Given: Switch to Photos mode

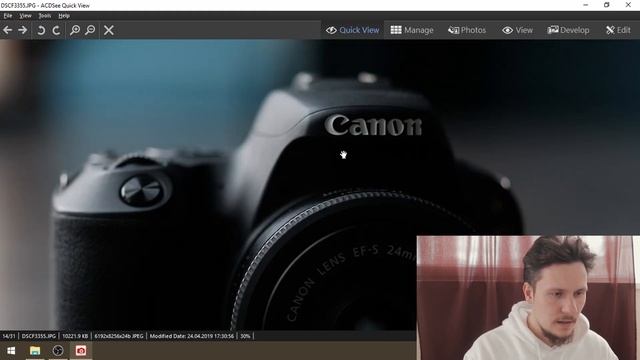Looking at the screenshot, I should [x=467, y=30].
